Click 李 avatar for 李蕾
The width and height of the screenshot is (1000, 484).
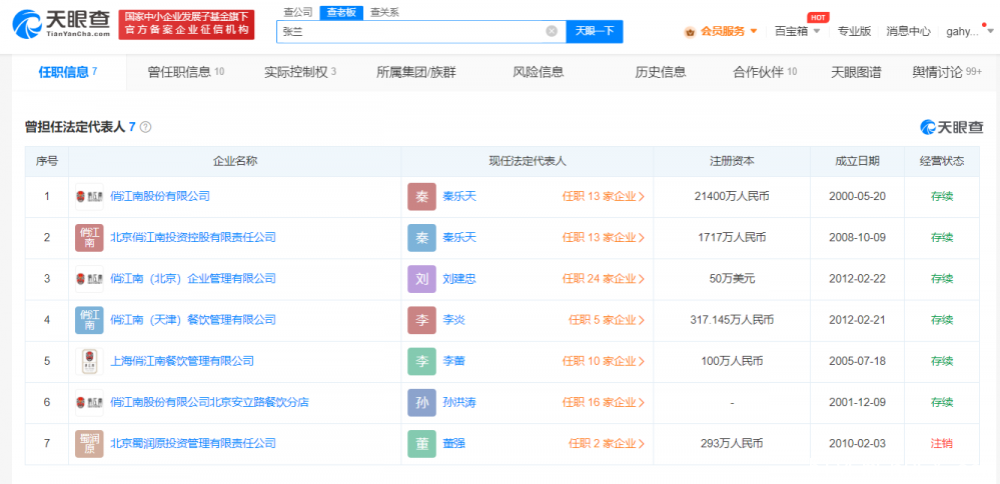click(422, 362)
